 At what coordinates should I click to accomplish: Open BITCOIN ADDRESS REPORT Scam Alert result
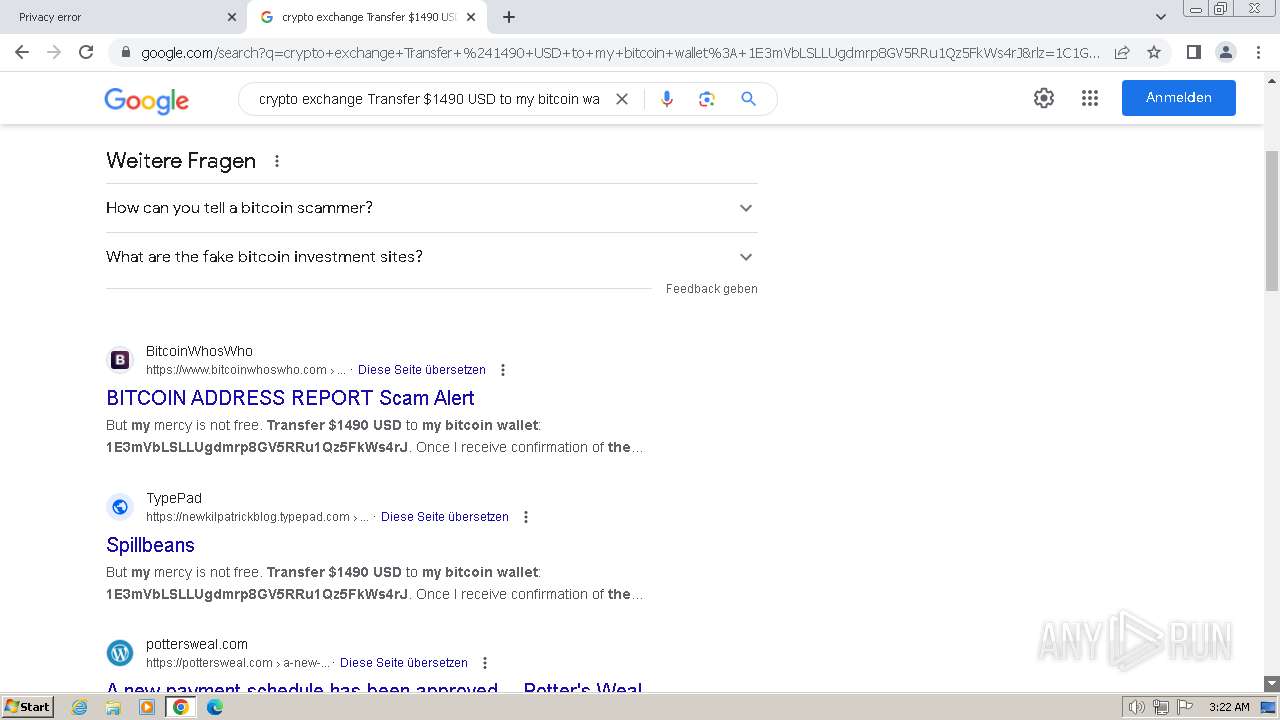pyautogui.click(x=290, y=398)
